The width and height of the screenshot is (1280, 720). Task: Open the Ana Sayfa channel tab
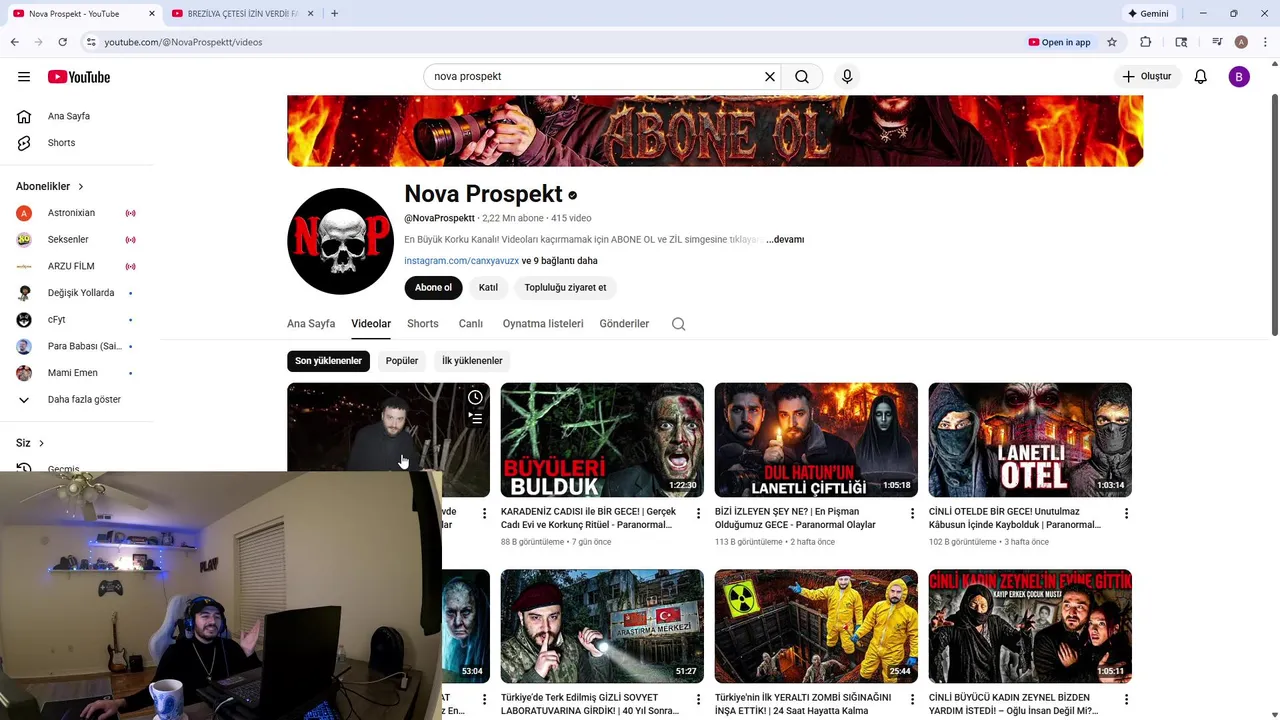click(311, 324)
